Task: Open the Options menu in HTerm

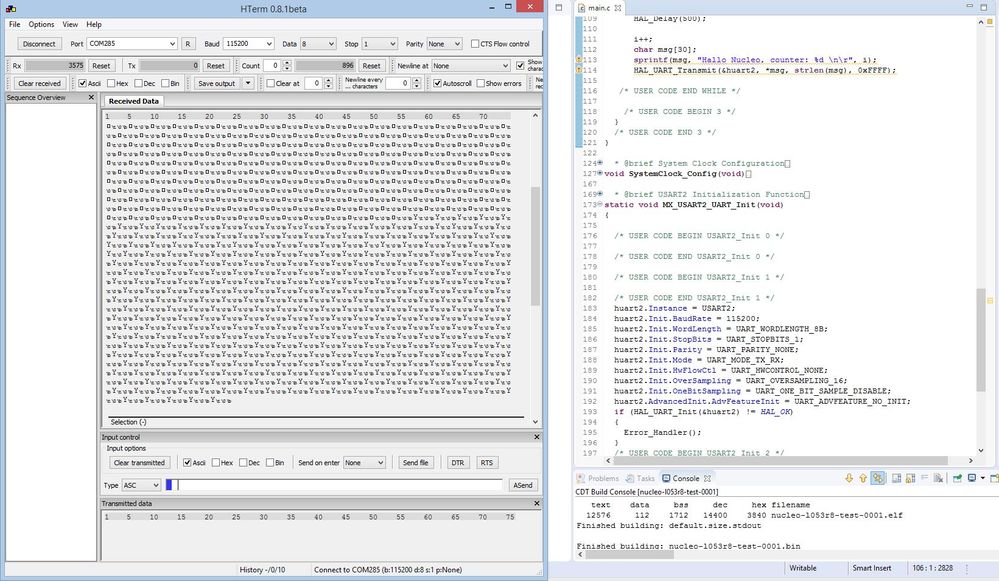Action: 41,24
